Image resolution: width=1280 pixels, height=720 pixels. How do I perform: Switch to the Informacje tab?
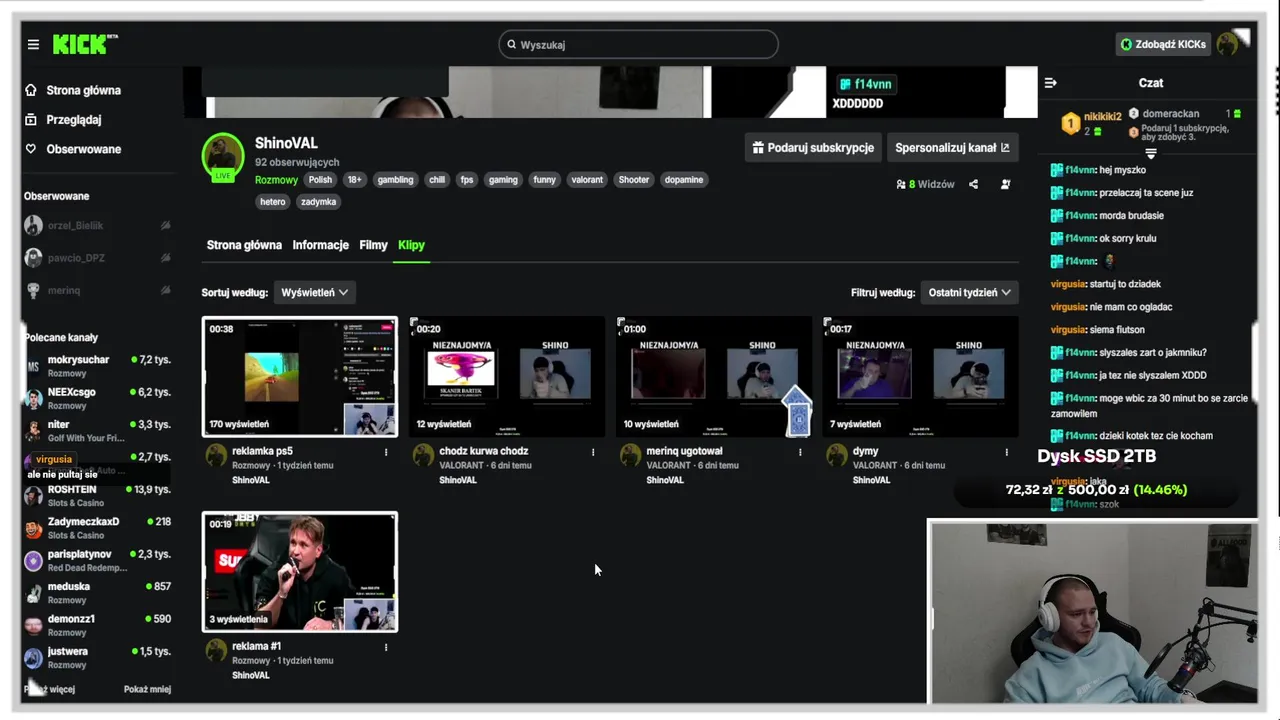[x=320, y=245]
